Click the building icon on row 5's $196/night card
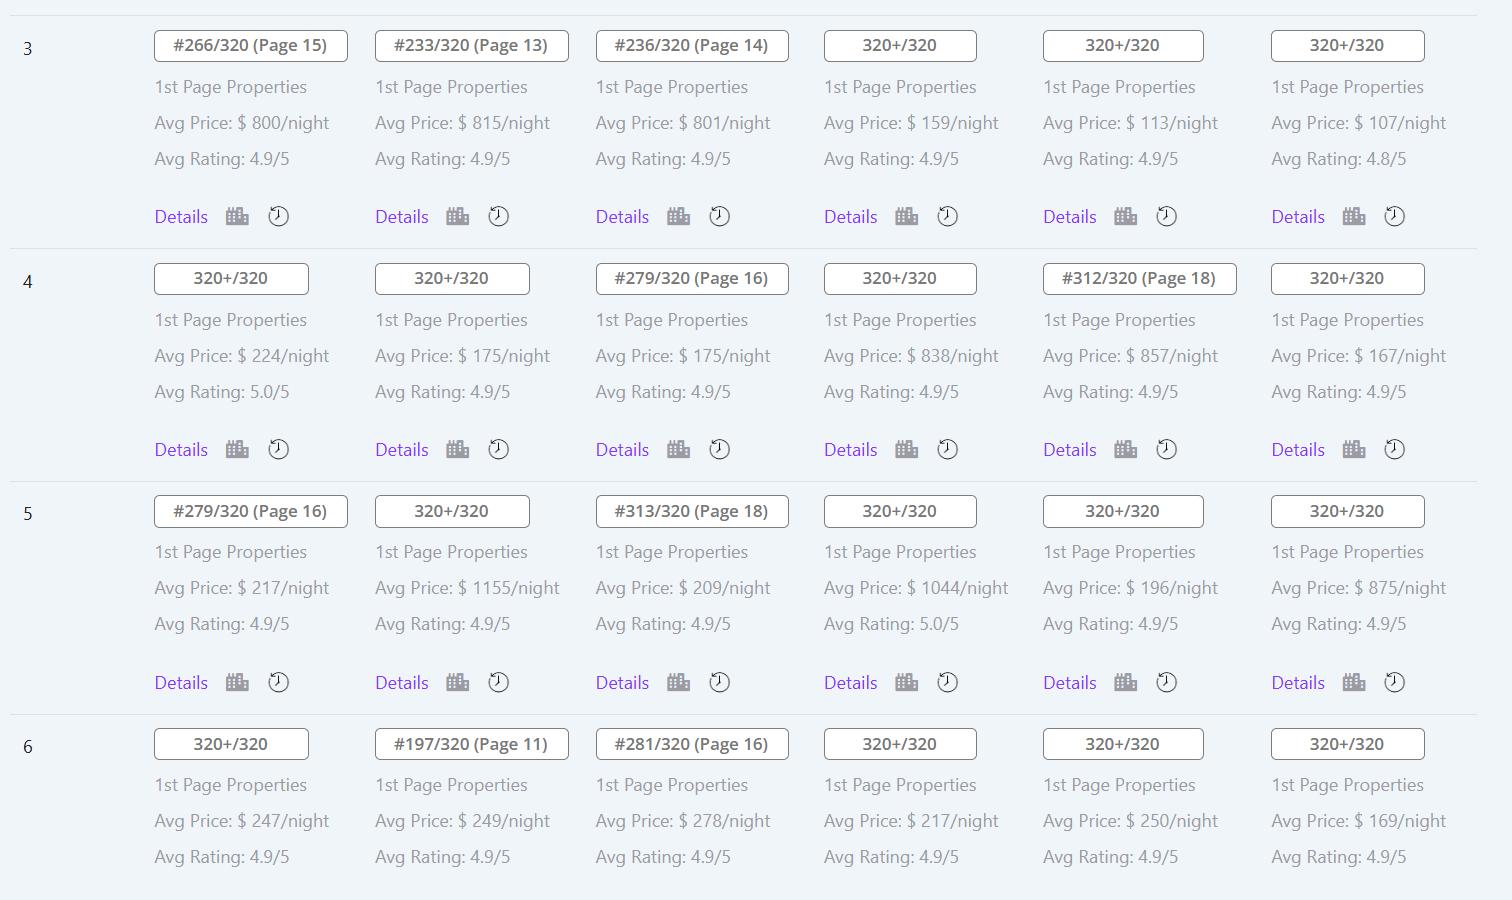Screen dimensions: 1512x900 tap(1125, 682)
